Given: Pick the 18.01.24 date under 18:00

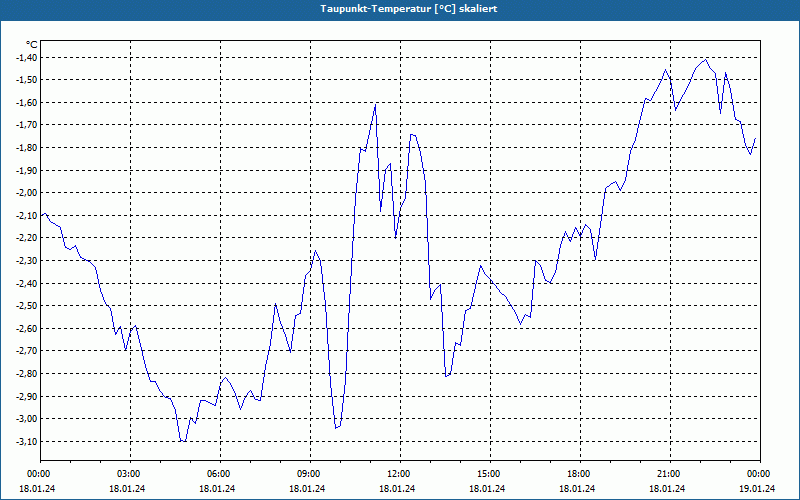Looking at the screenshot, I should tap(577, 488).
